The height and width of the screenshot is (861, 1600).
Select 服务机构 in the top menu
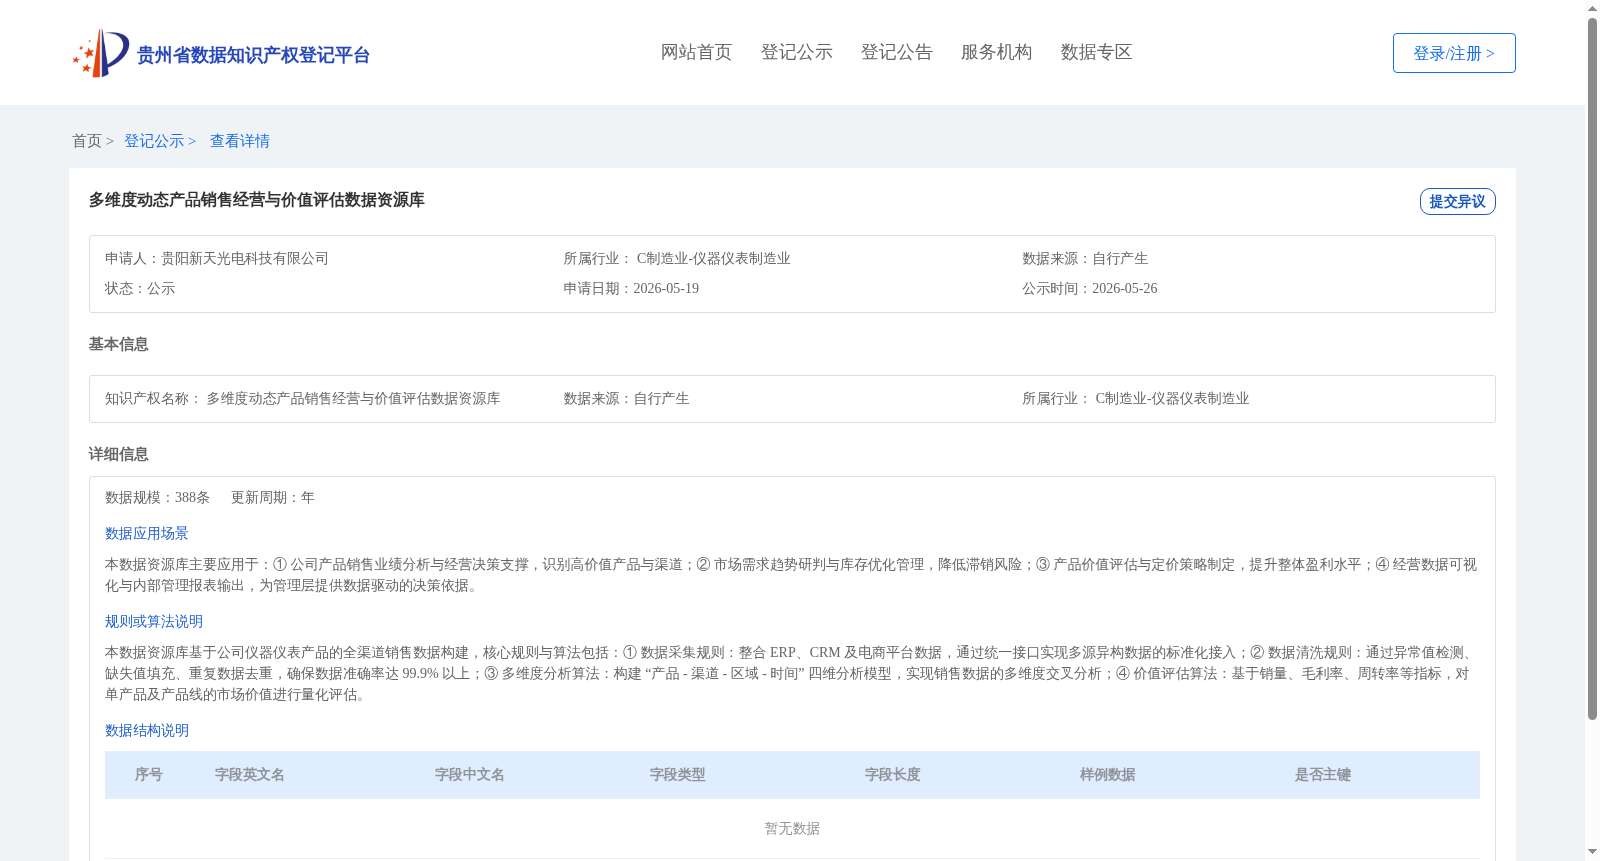tap(996, 52)
